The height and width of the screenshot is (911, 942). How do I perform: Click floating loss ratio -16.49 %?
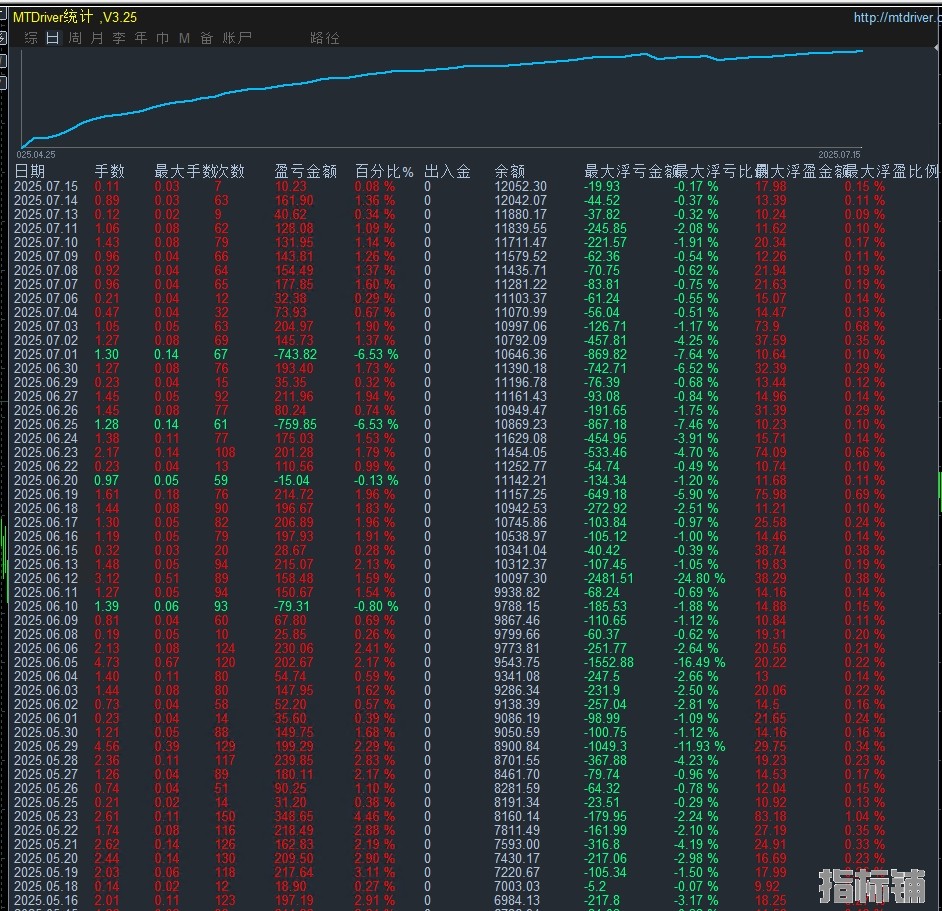coord(699,663)
